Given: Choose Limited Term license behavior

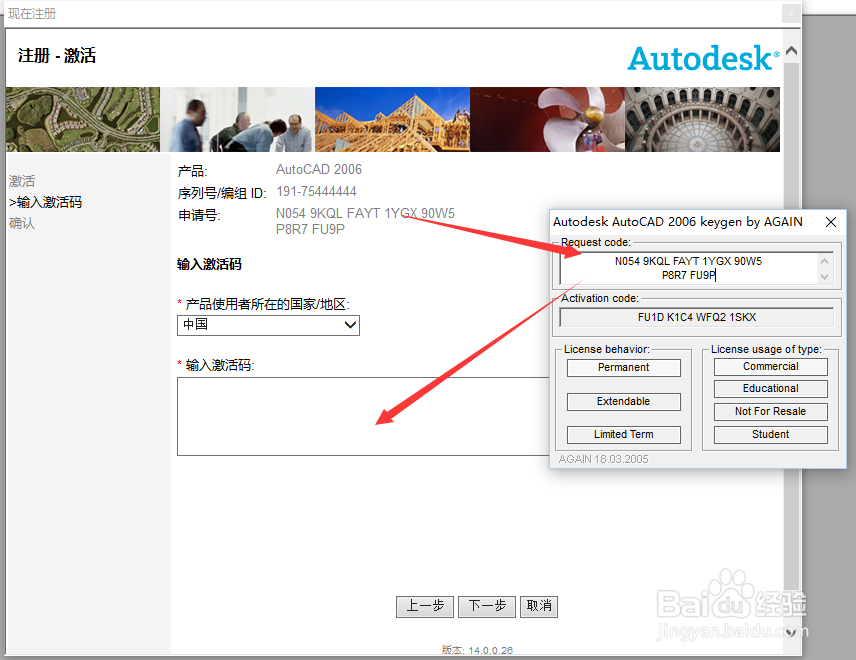Looking at the screenshot, I should [x=623, y=434].
